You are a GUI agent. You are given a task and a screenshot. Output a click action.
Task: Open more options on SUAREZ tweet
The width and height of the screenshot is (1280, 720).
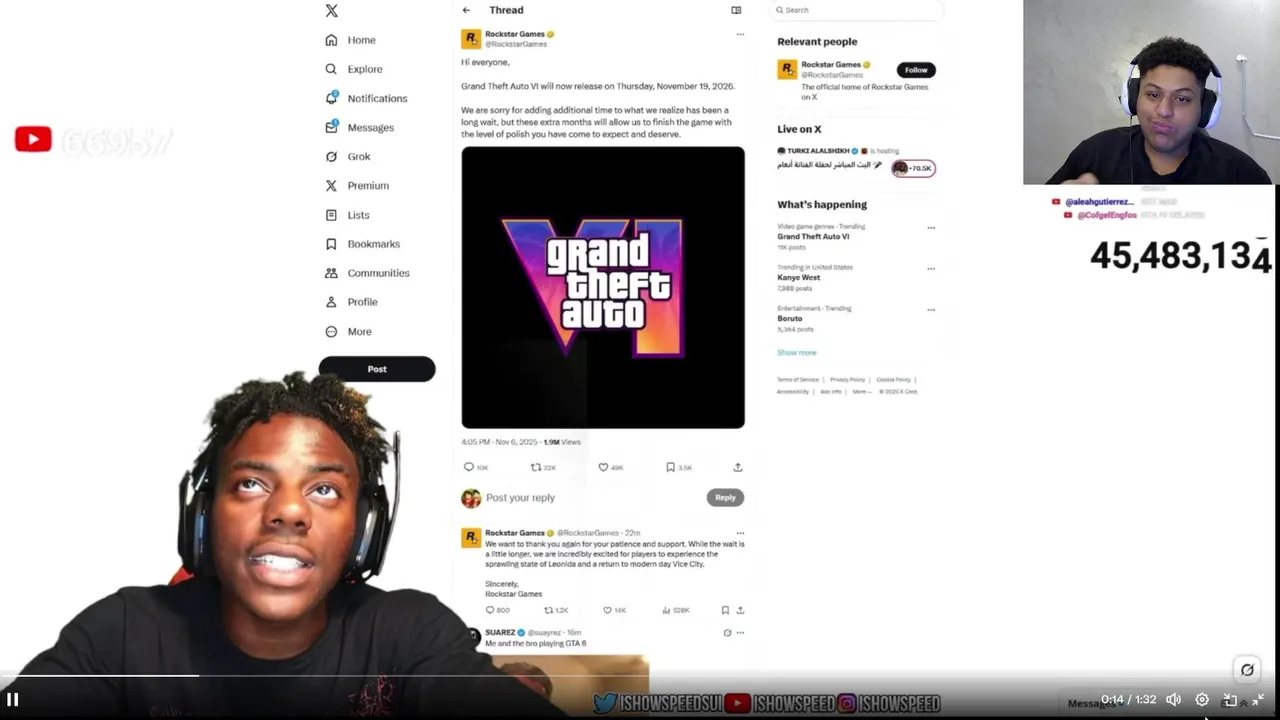point(740,633)
